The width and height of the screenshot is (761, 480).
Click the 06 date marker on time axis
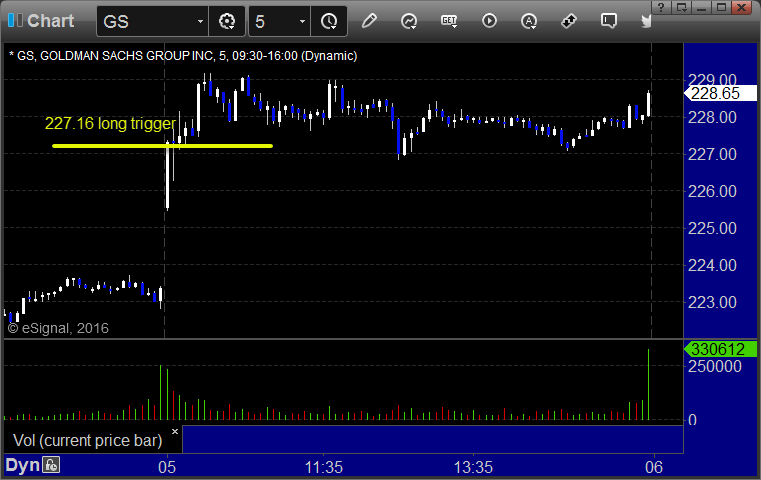pyautogui.click(x=654, y=467)
